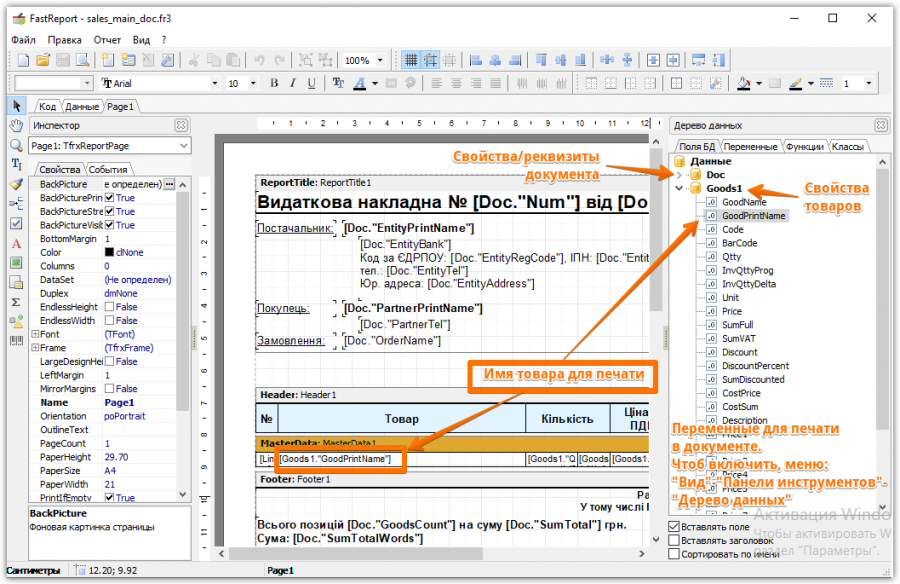Viewport: 900px width, 584px height.
Task: Open the Функции tab in data tree
Action: [805, 146]
